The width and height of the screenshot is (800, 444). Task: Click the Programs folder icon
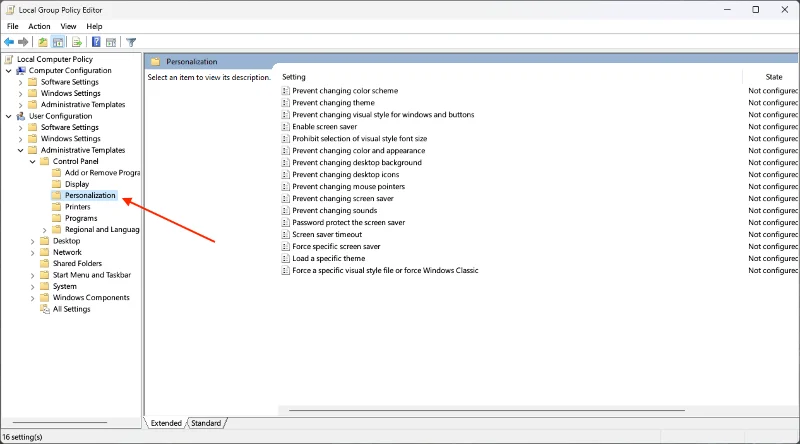57,218
